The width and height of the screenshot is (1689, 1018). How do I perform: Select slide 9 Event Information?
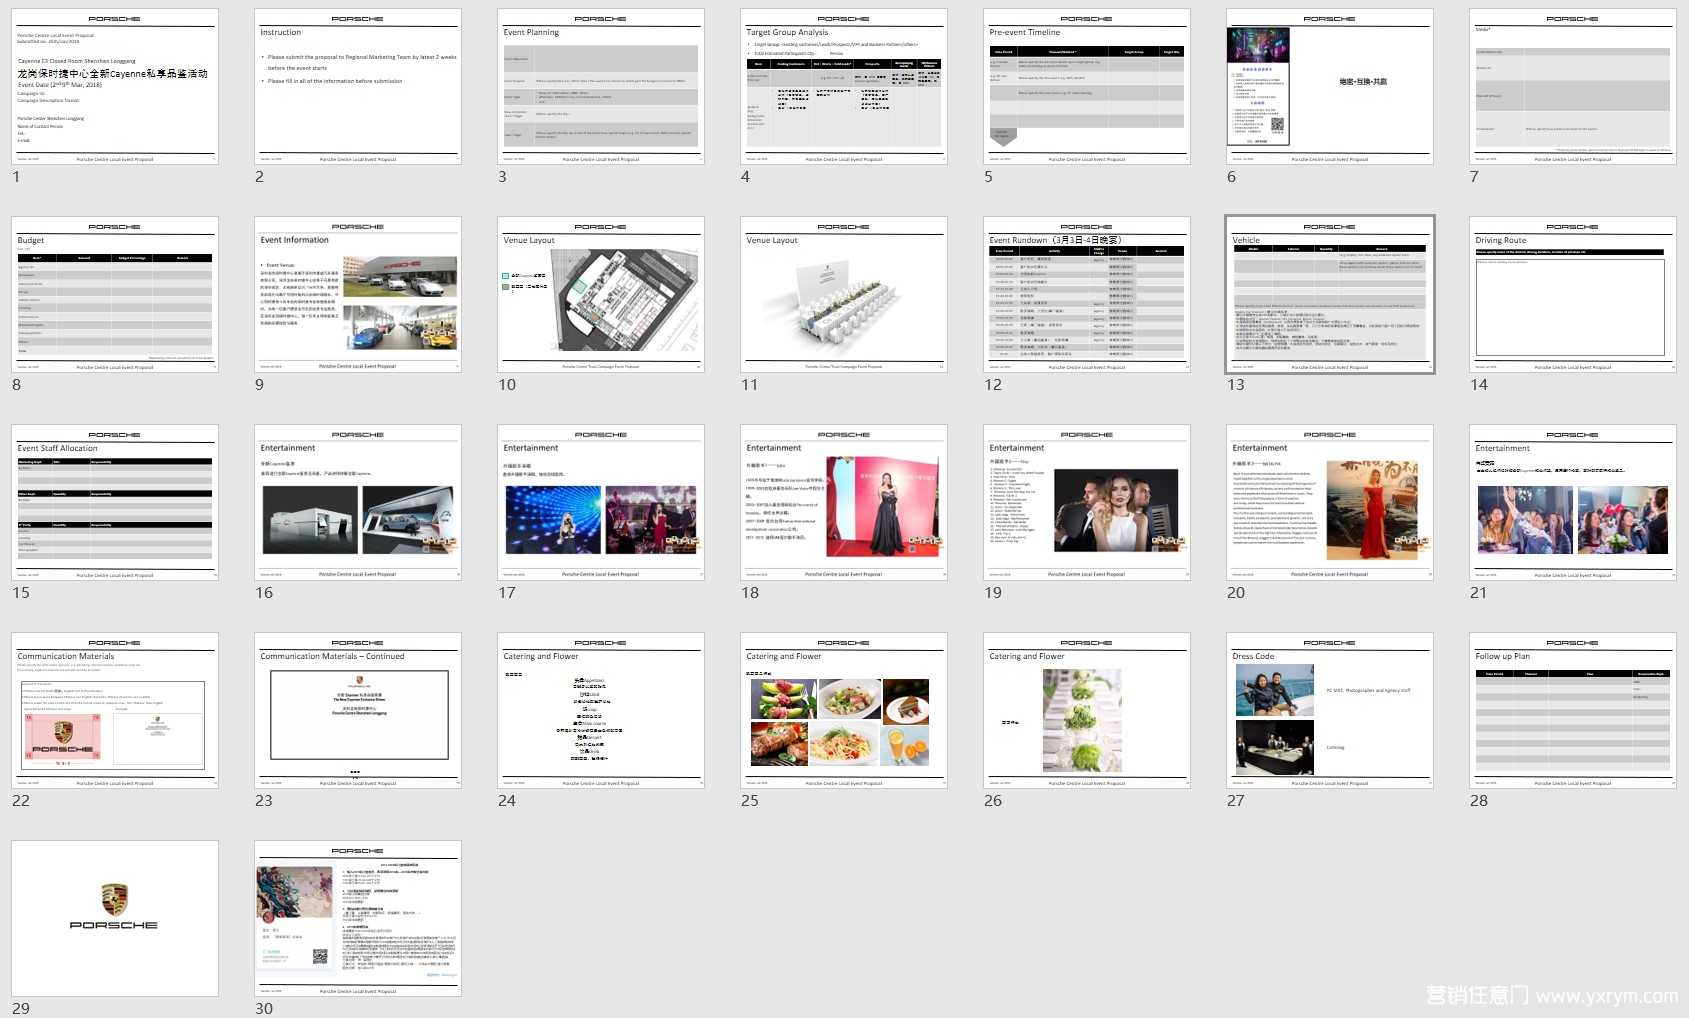point(358,295)
